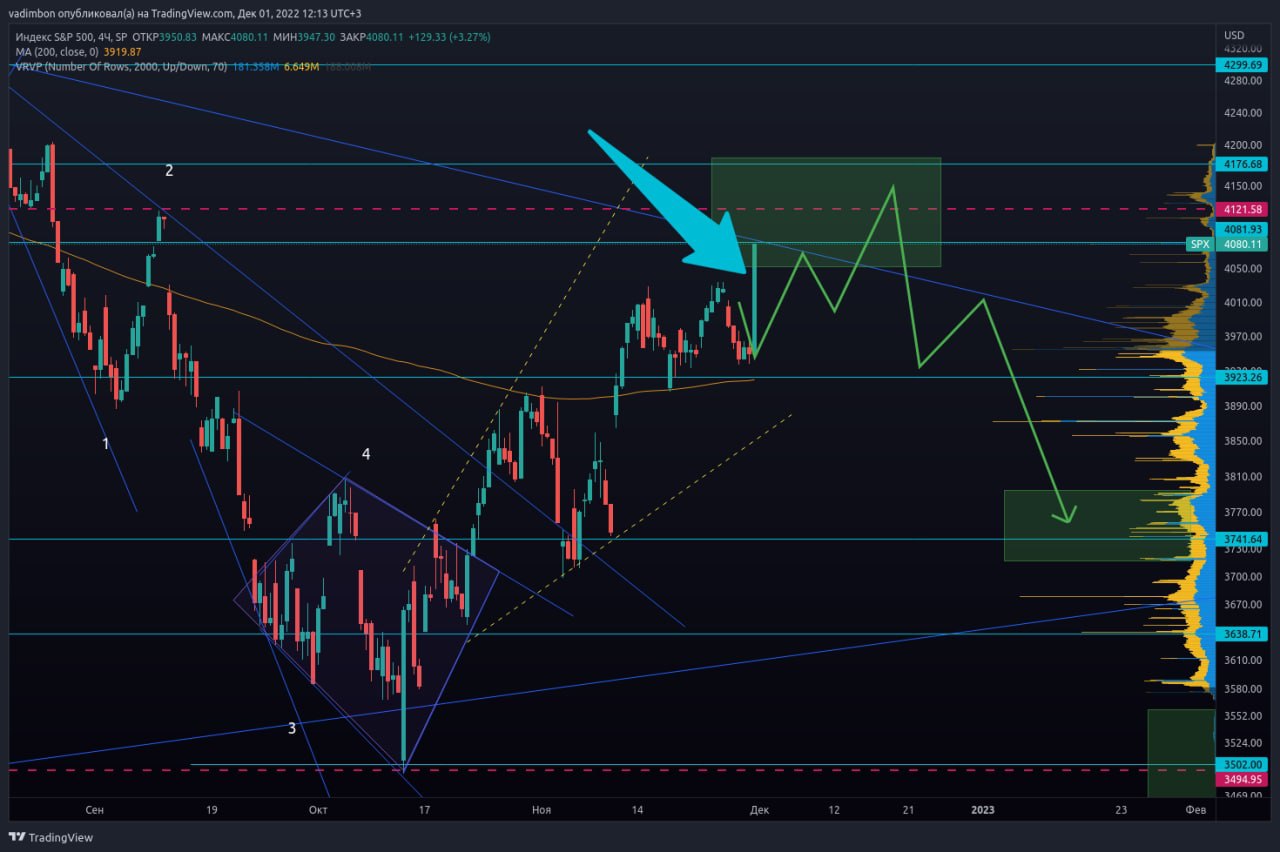Screen dimensions: 1280x852
Task: Click the 4050.00 price axis tick
Action: (x=1242, y=269)
